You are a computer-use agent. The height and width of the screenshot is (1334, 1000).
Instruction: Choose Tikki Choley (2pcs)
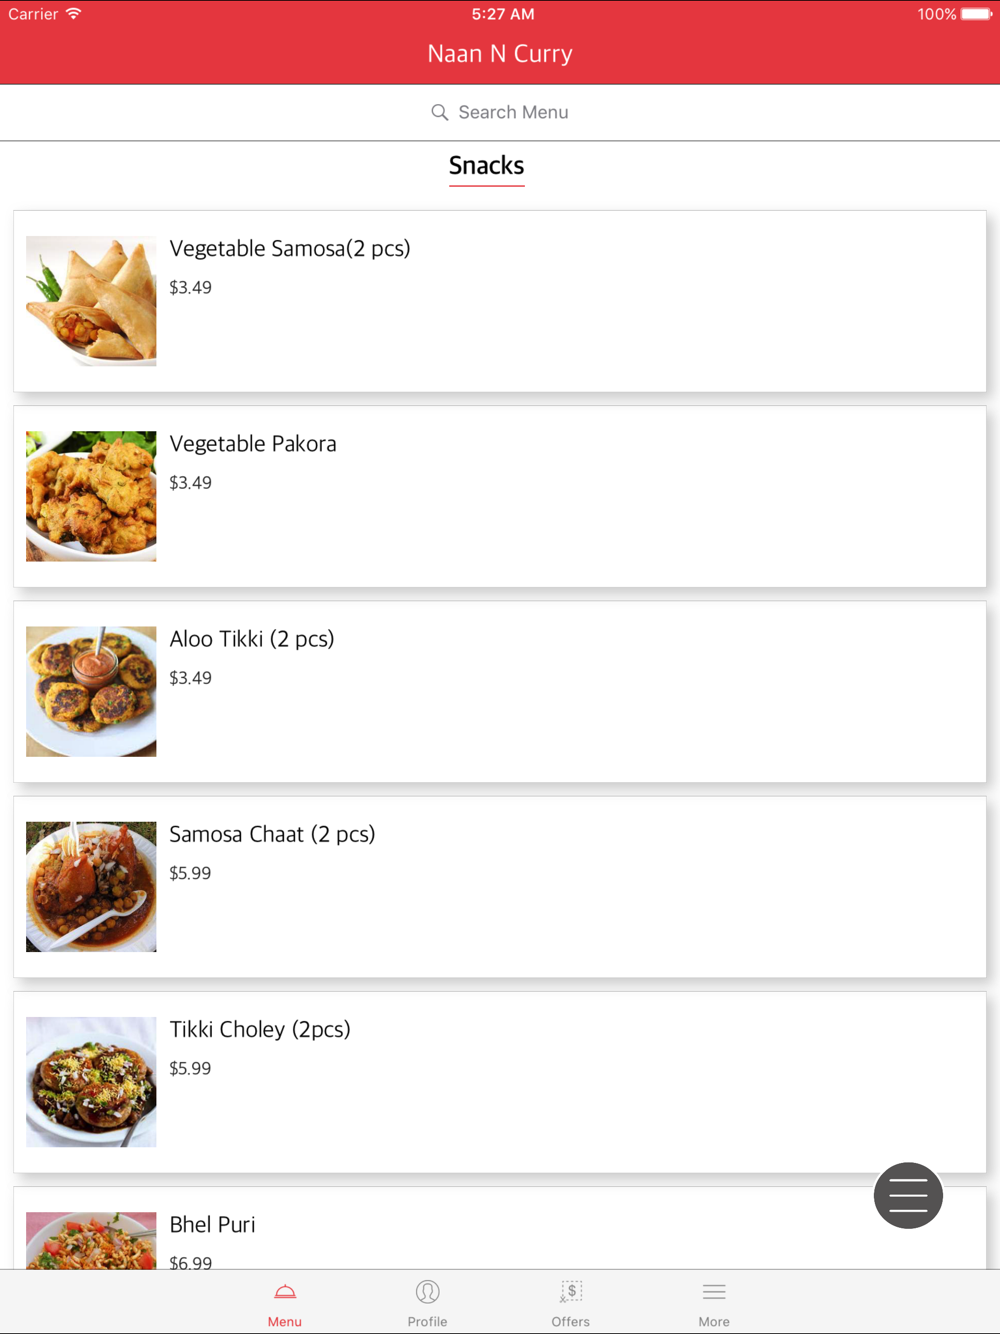click(x=500, y=1082)
